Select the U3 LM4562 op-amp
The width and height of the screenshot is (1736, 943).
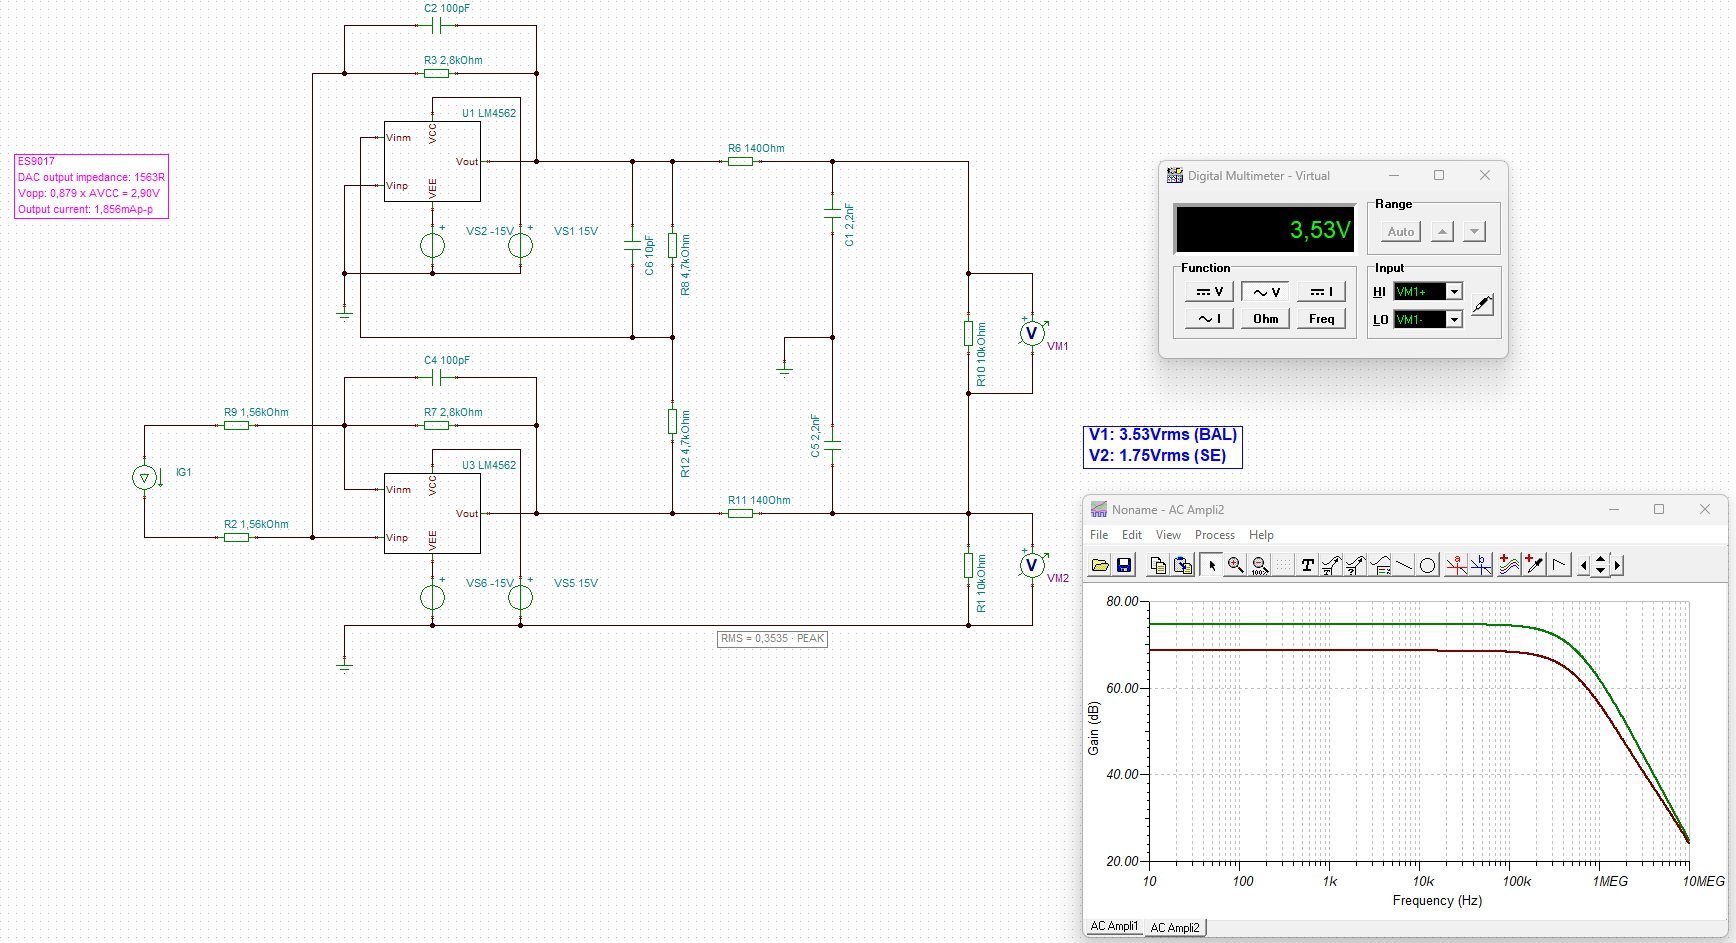click(x=432, y=513)
